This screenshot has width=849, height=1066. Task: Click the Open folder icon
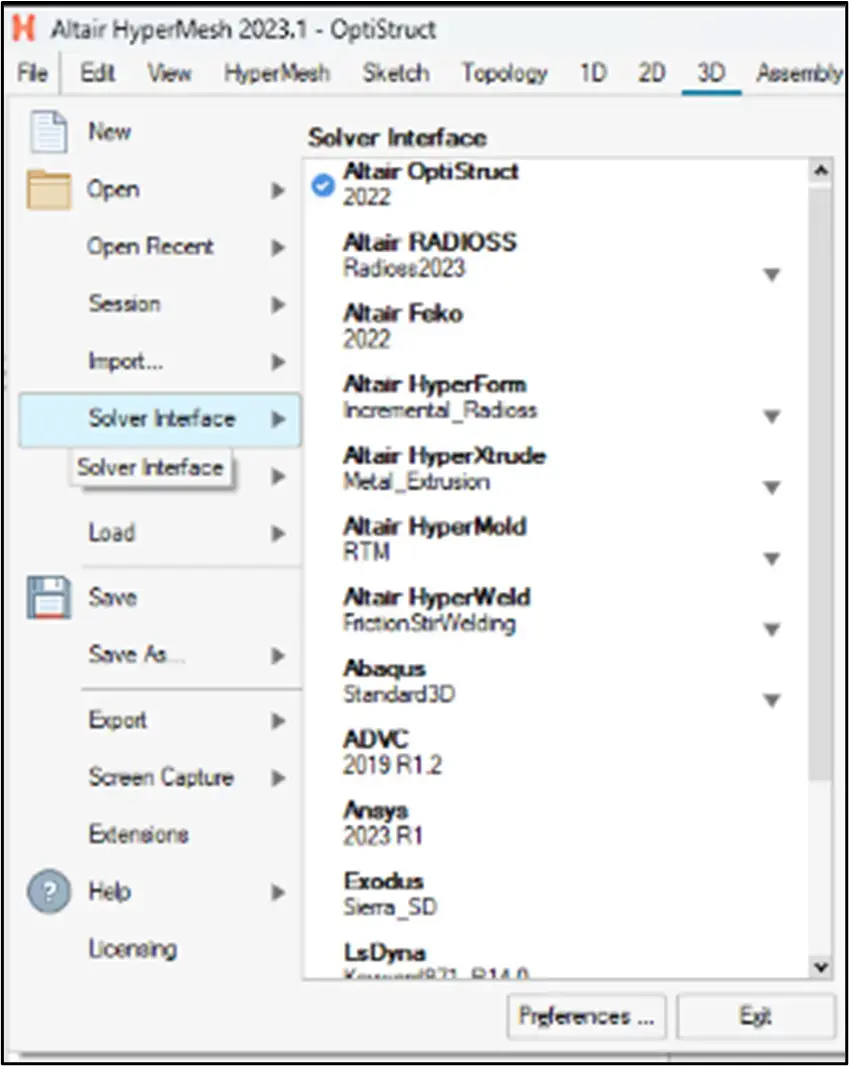coord(48,189)
